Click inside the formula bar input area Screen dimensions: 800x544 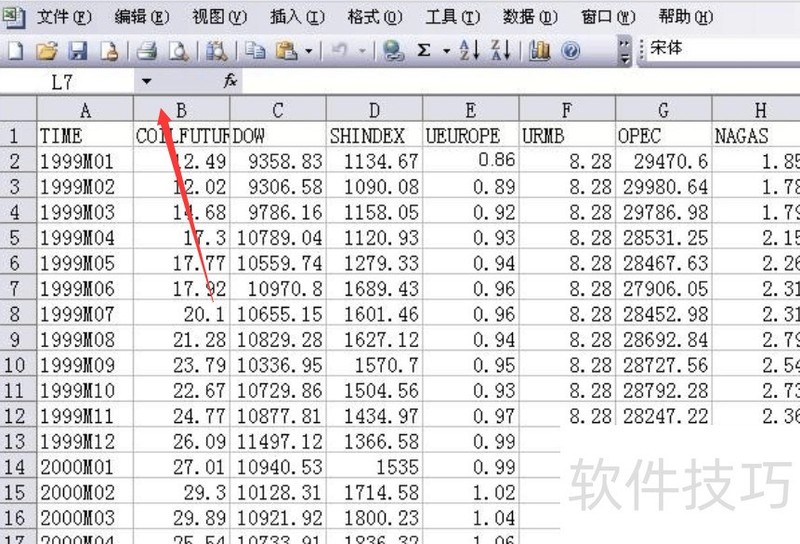tap(520, 81)
